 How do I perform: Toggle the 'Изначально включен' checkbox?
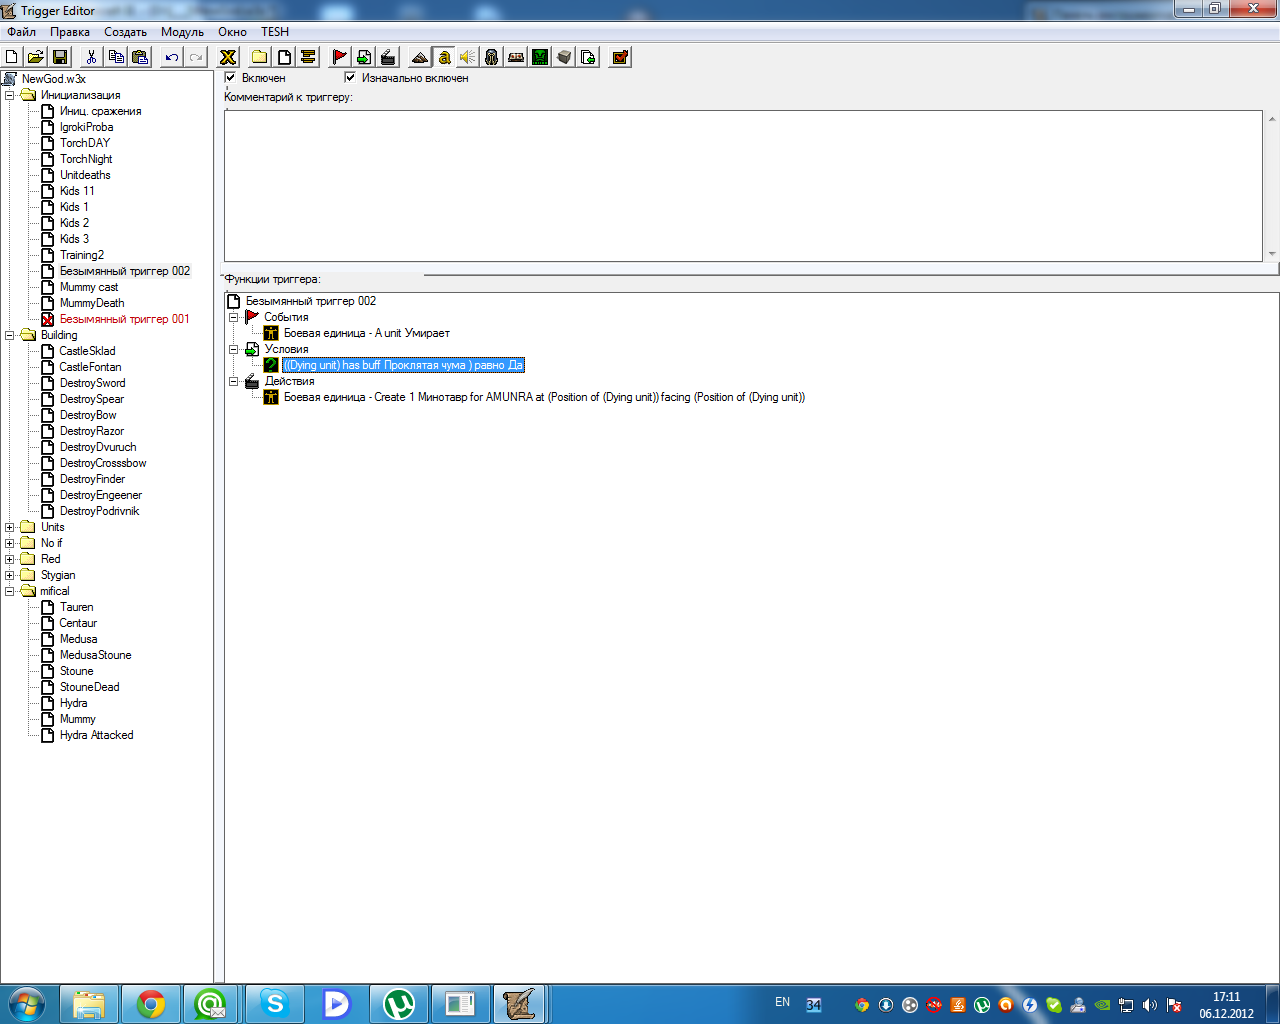[x=350, y=77]
